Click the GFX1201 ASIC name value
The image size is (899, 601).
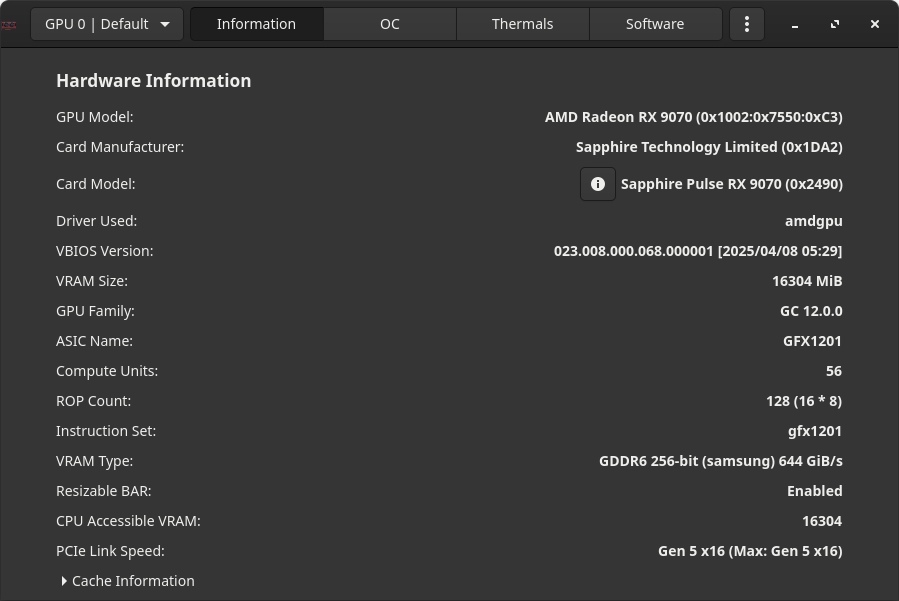[x=812, y=341]
